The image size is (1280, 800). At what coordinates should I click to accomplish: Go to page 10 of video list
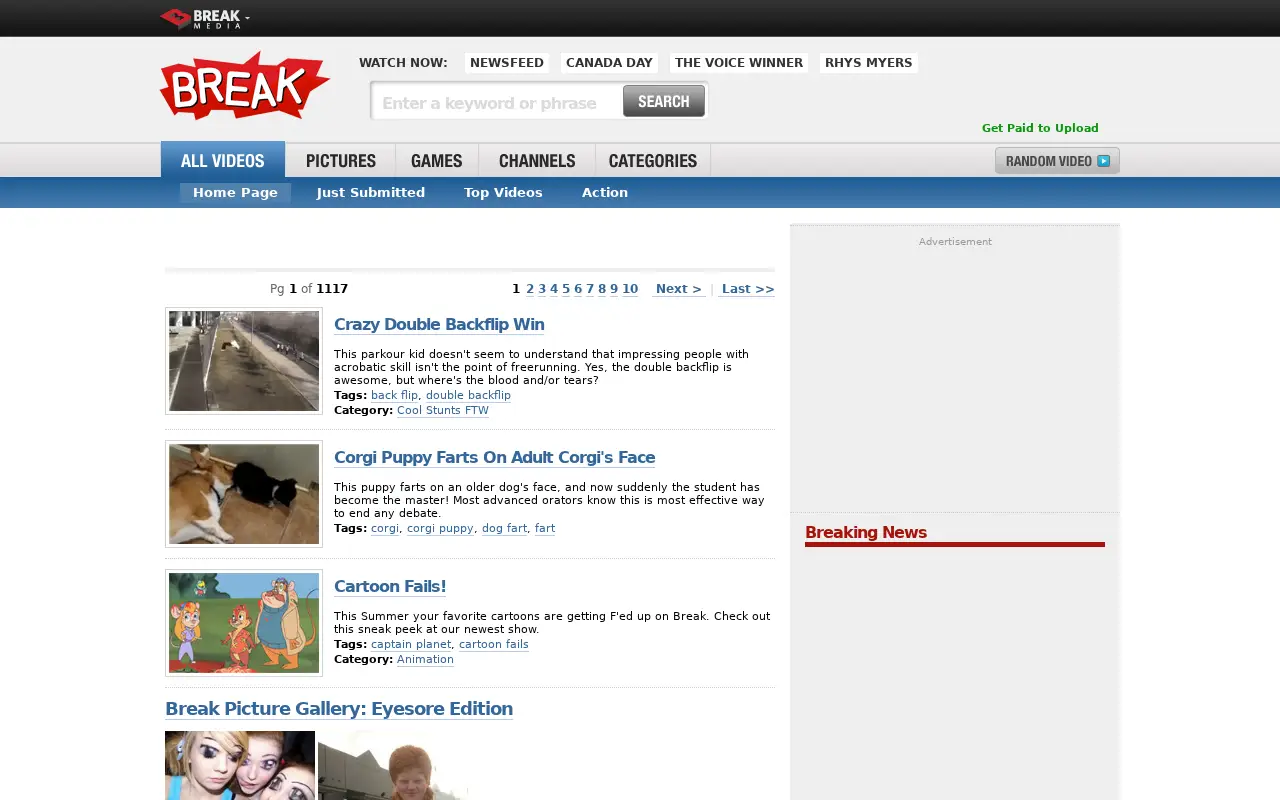(x=630, y=289)
